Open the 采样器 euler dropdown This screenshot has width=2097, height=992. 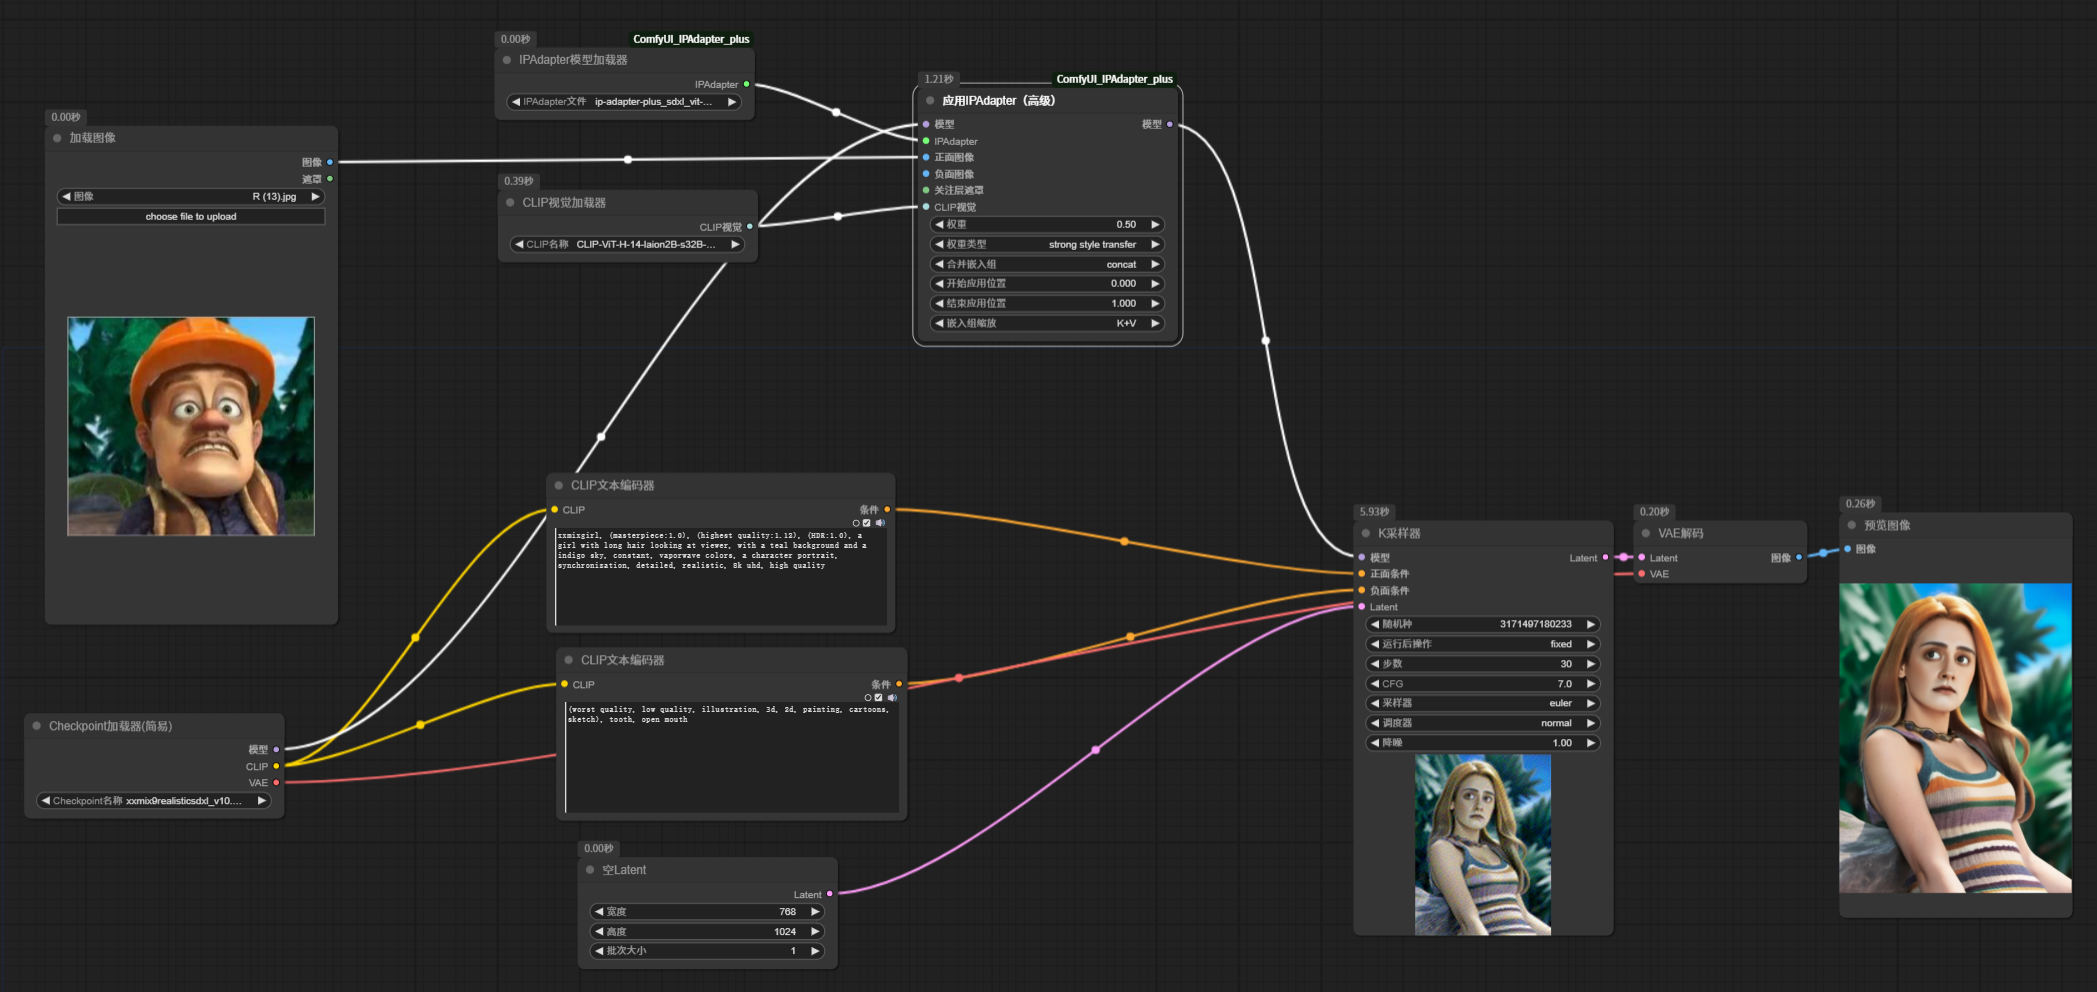(1482, 704)
